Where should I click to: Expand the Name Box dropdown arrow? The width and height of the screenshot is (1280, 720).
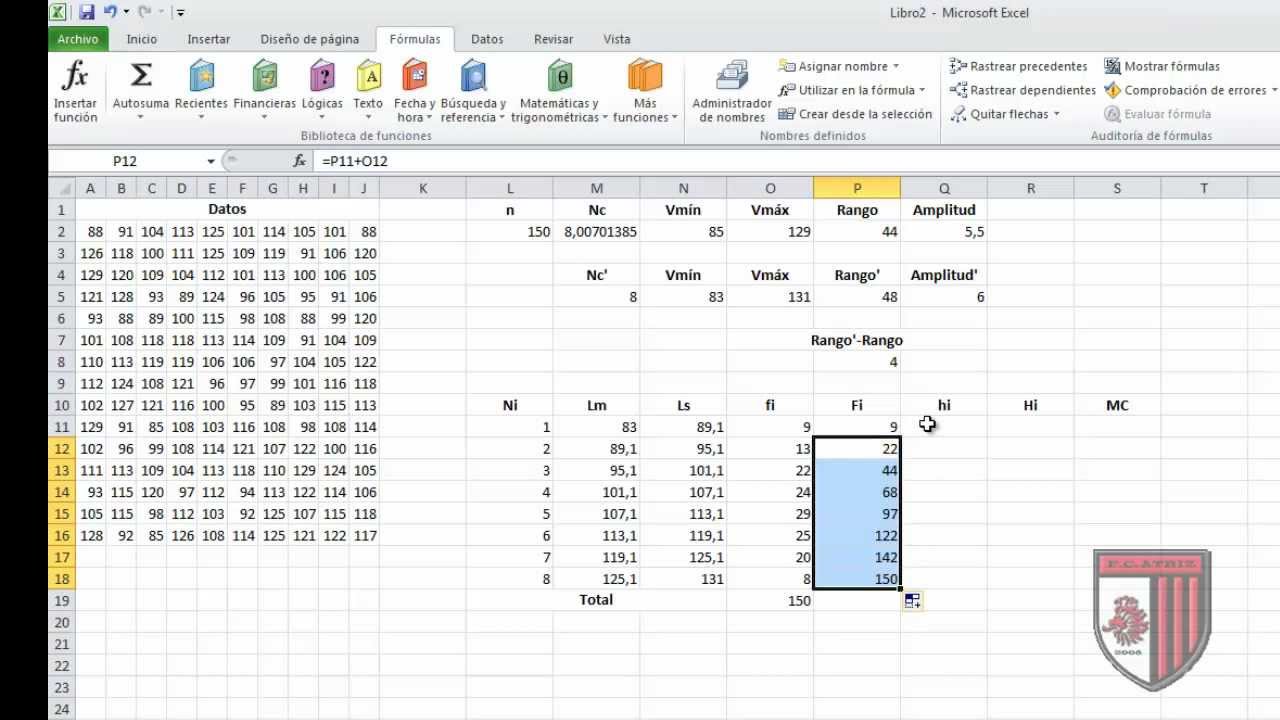click(x=211, y=161)
